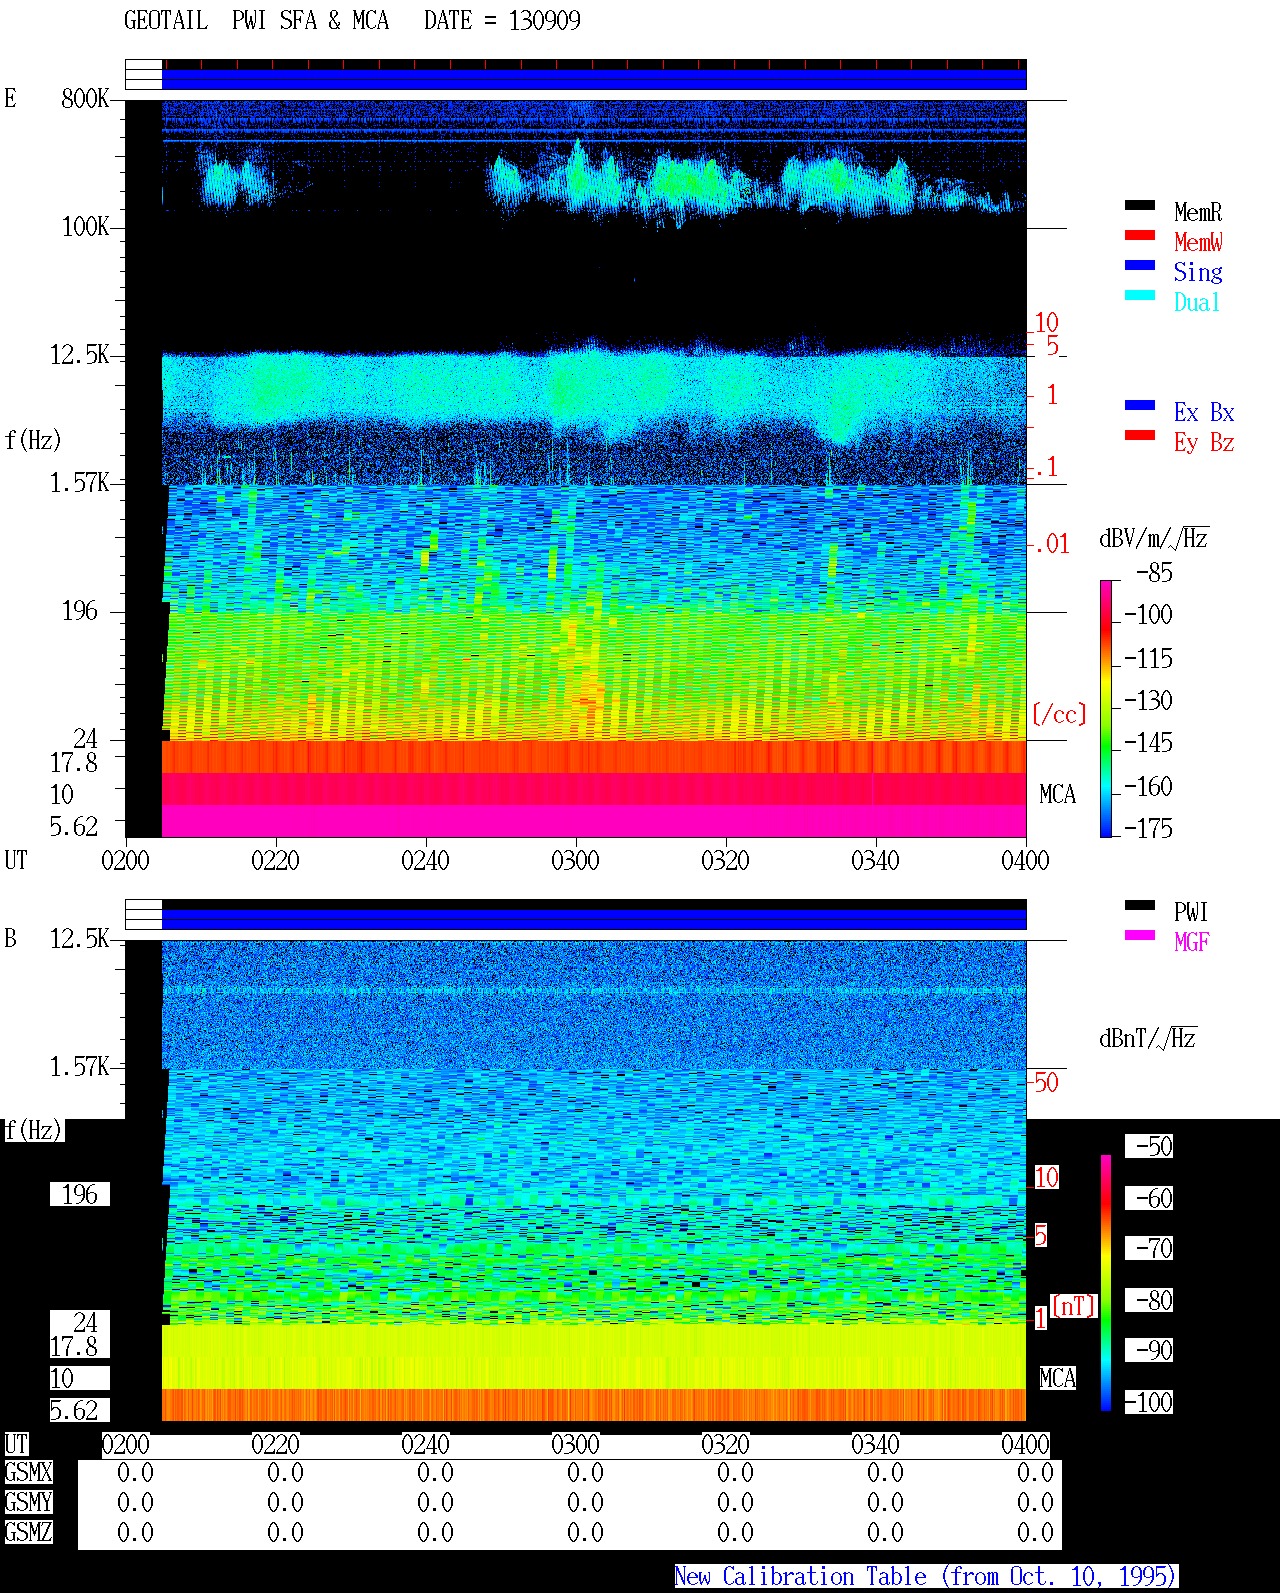Click the 'E' panel label
The image size is (1280, 1593).
pos(10,98)
